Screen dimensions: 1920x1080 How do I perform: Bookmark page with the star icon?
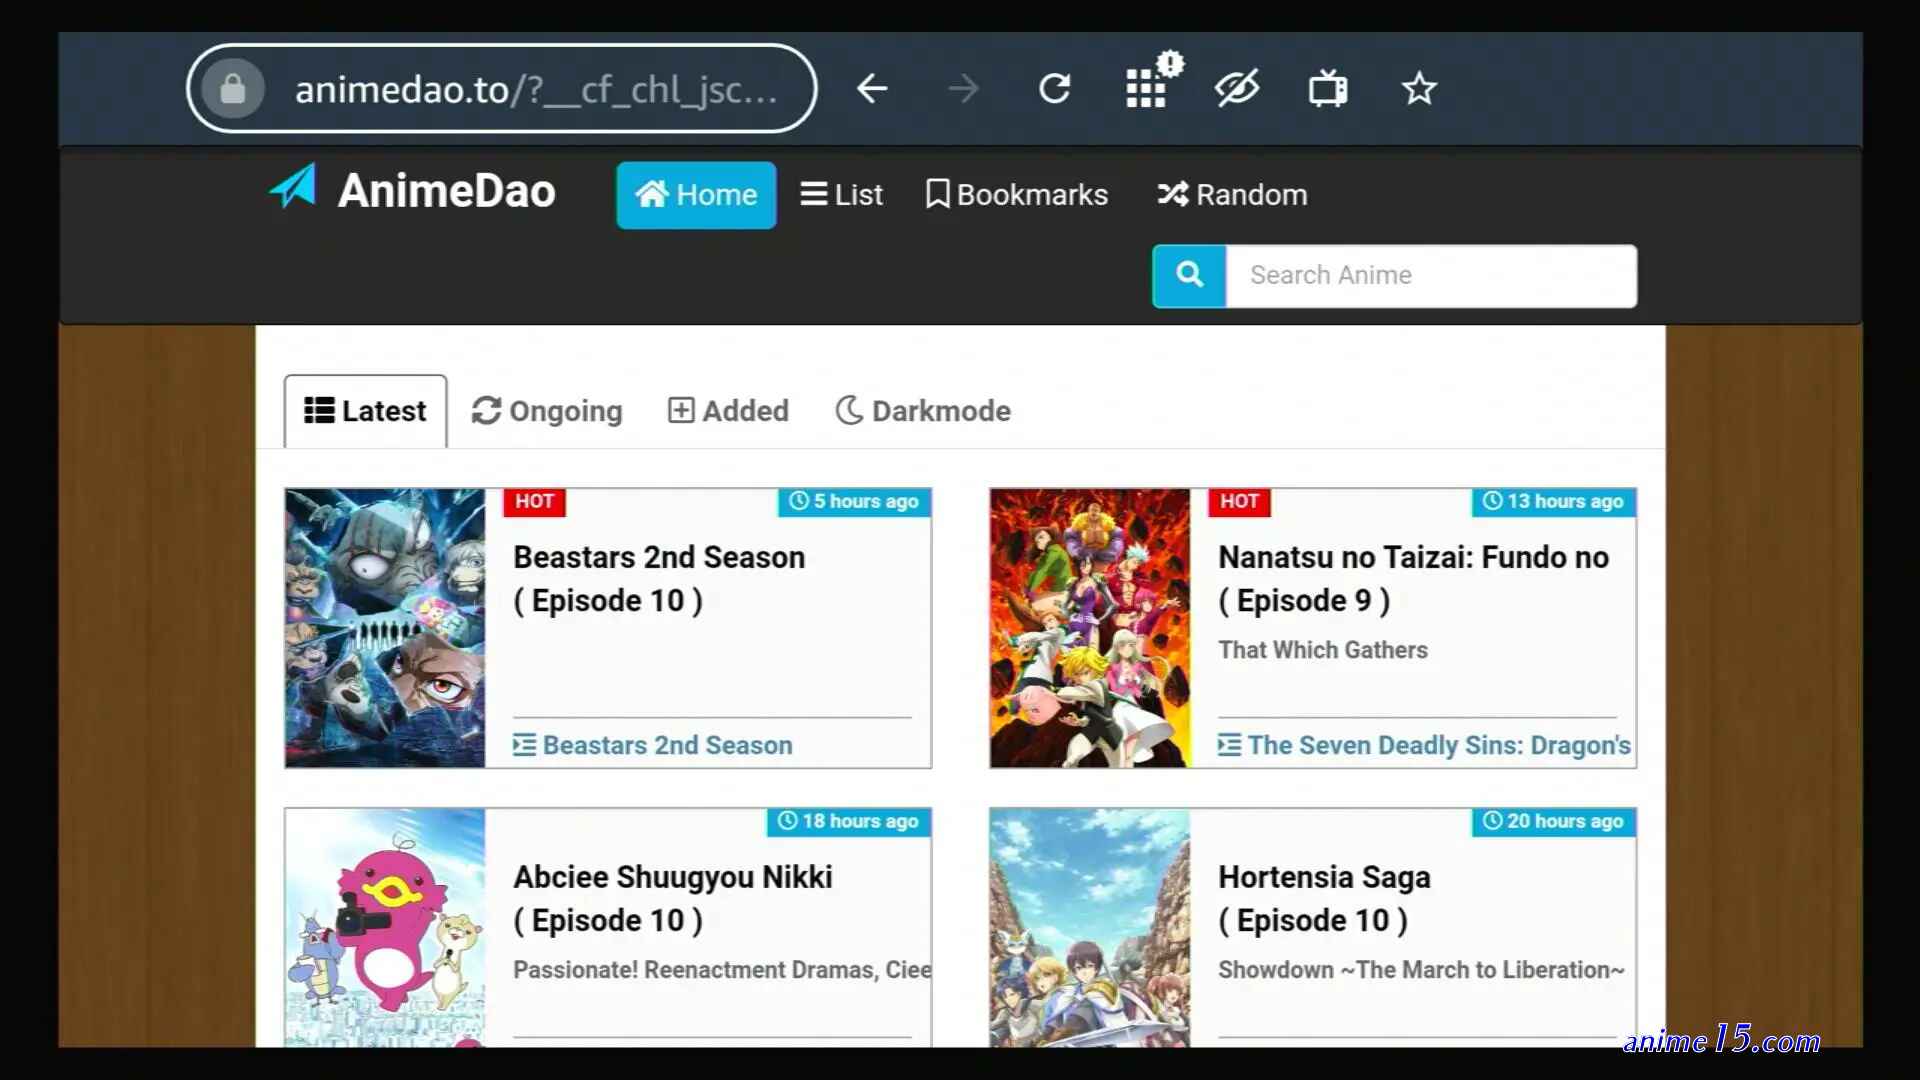click(x=1419, y=89)
